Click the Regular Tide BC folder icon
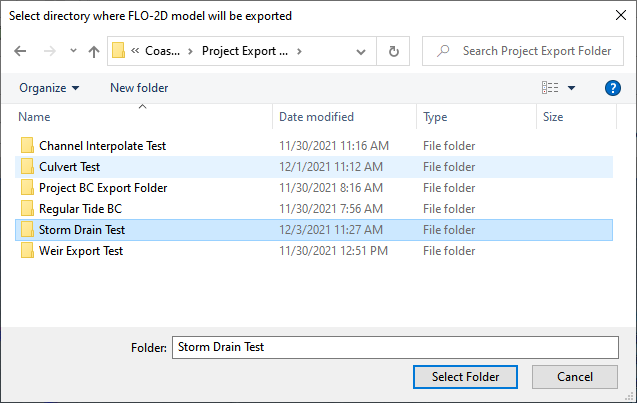Screen dimensions: 637x403 27,209
